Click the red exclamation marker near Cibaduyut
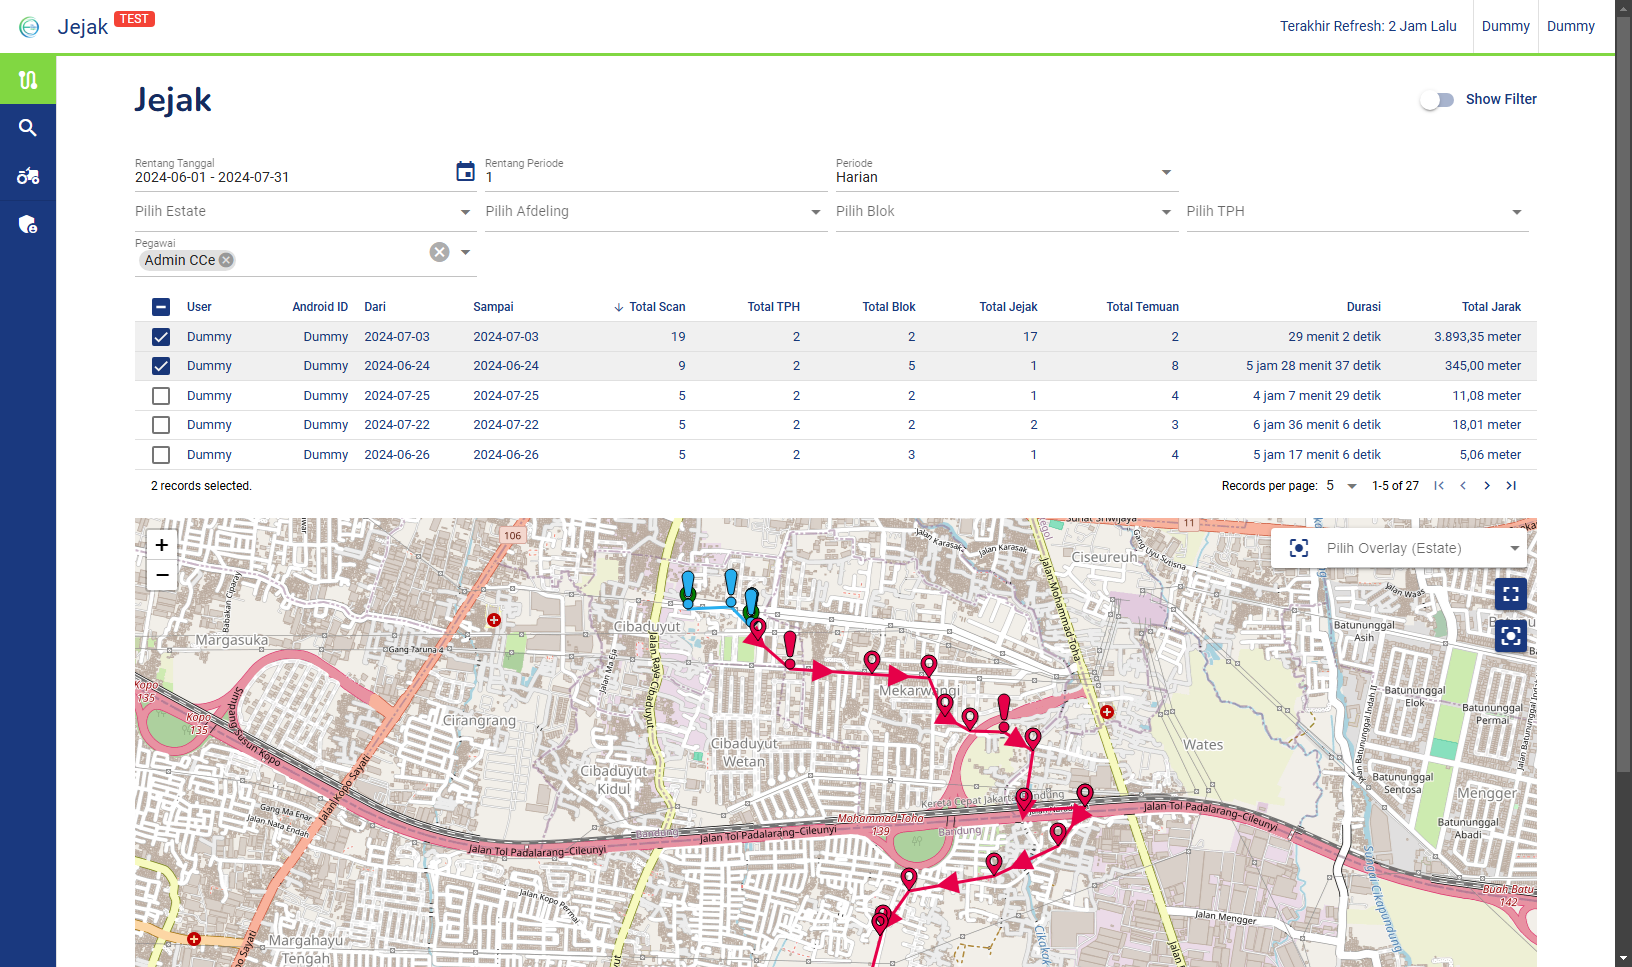This screenshot has height=967, width=1632. 790,649
